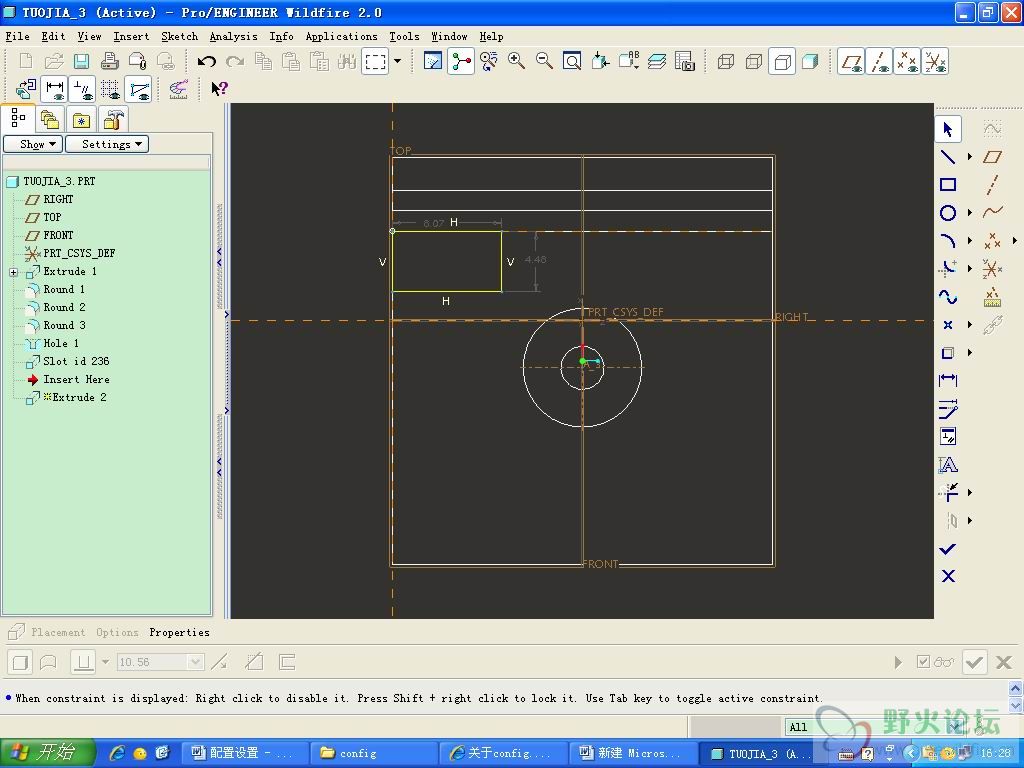
Task: Select the Text sketch tool
Action: (x=948, y=464)
